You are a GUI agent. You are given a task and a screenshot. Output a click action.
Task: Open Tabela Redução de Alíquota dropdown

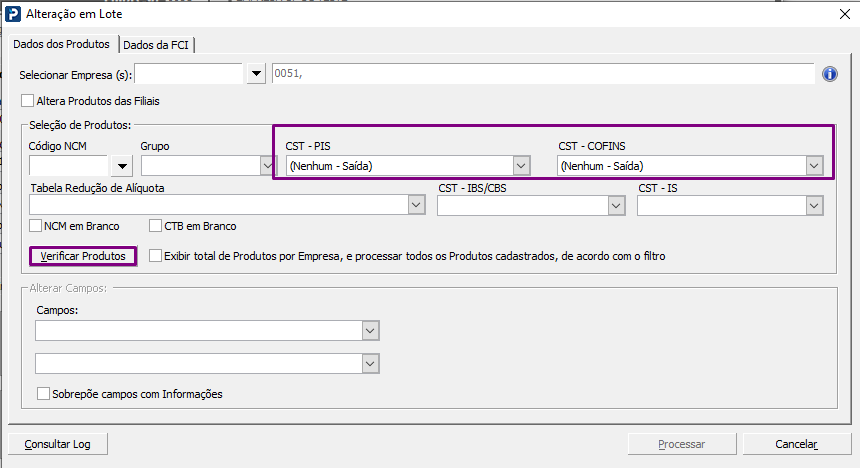pyautogui.click(x=416, y=205)
